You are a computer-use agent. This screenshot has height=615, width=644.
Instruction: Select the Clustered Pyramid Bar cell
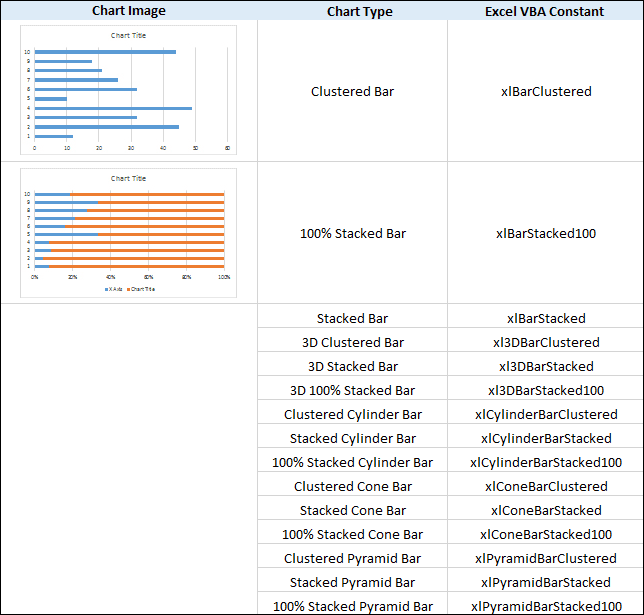(x=352, y=558)
